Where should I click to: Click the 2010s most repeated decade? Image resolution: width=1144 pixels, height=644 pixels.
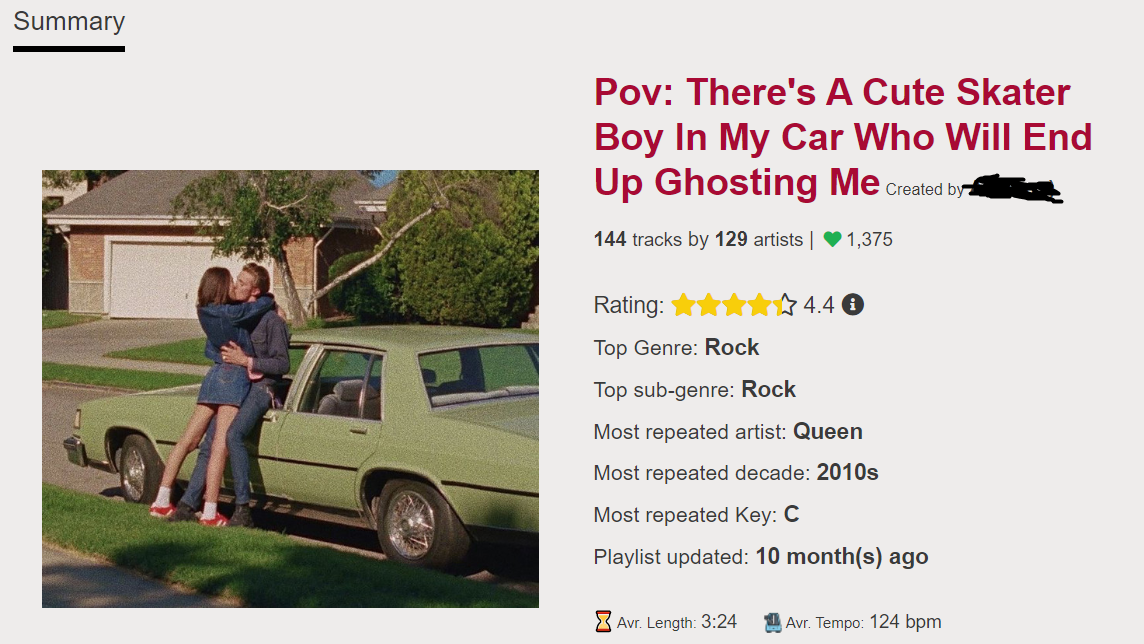(847, 473)
